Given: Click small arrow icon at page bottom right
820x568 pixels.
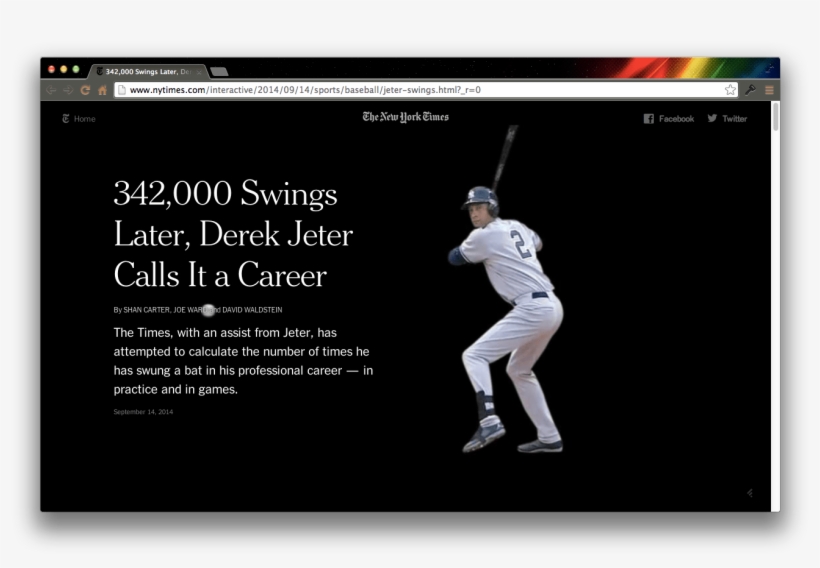Looking at the screenshot, I should (x=749, y=493).
